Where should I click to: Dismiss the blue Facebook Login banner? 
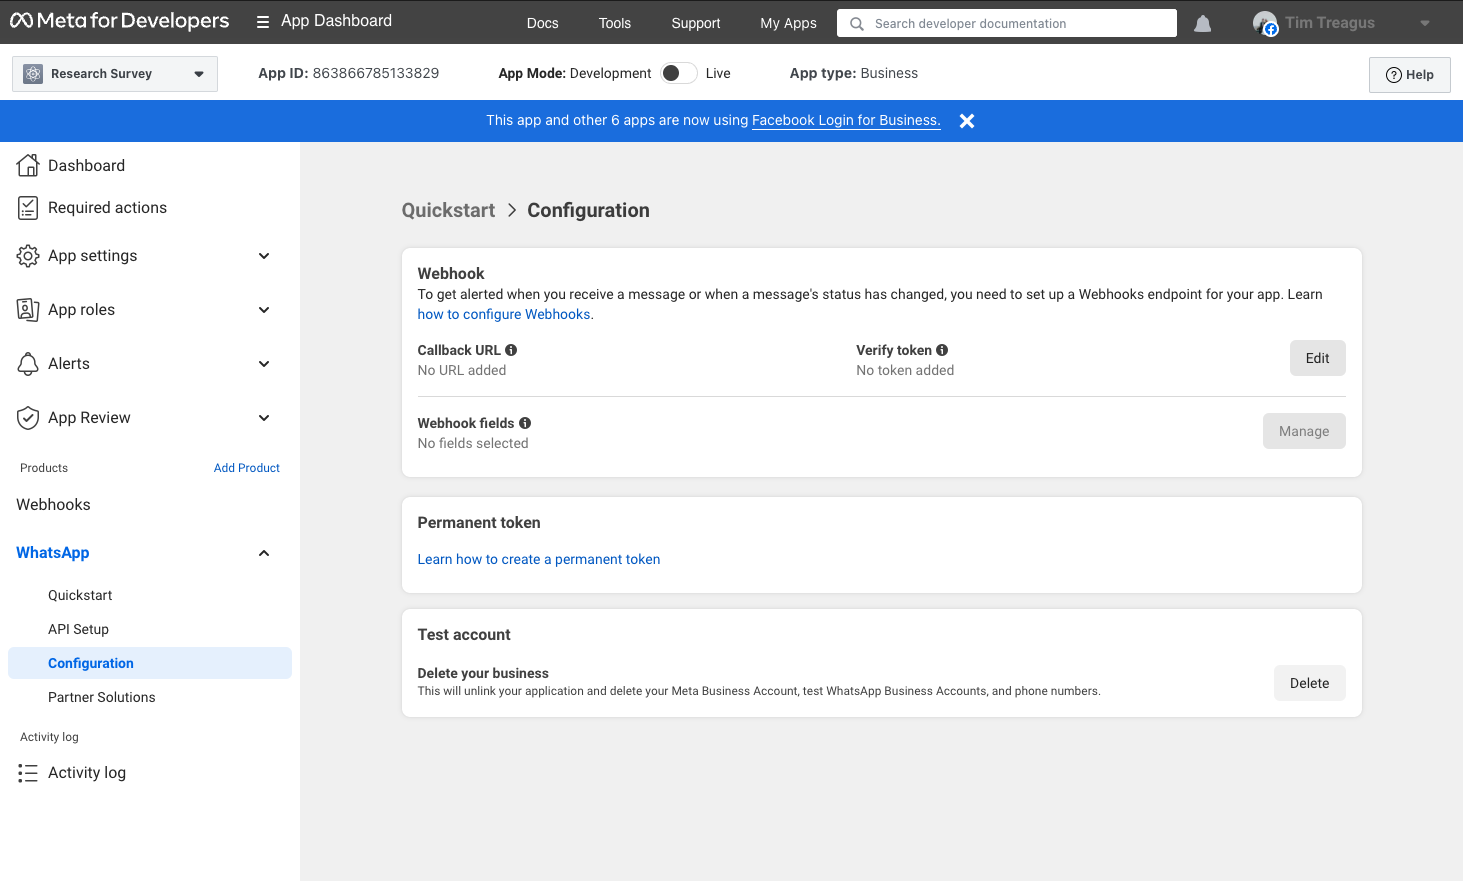(967, 121)
